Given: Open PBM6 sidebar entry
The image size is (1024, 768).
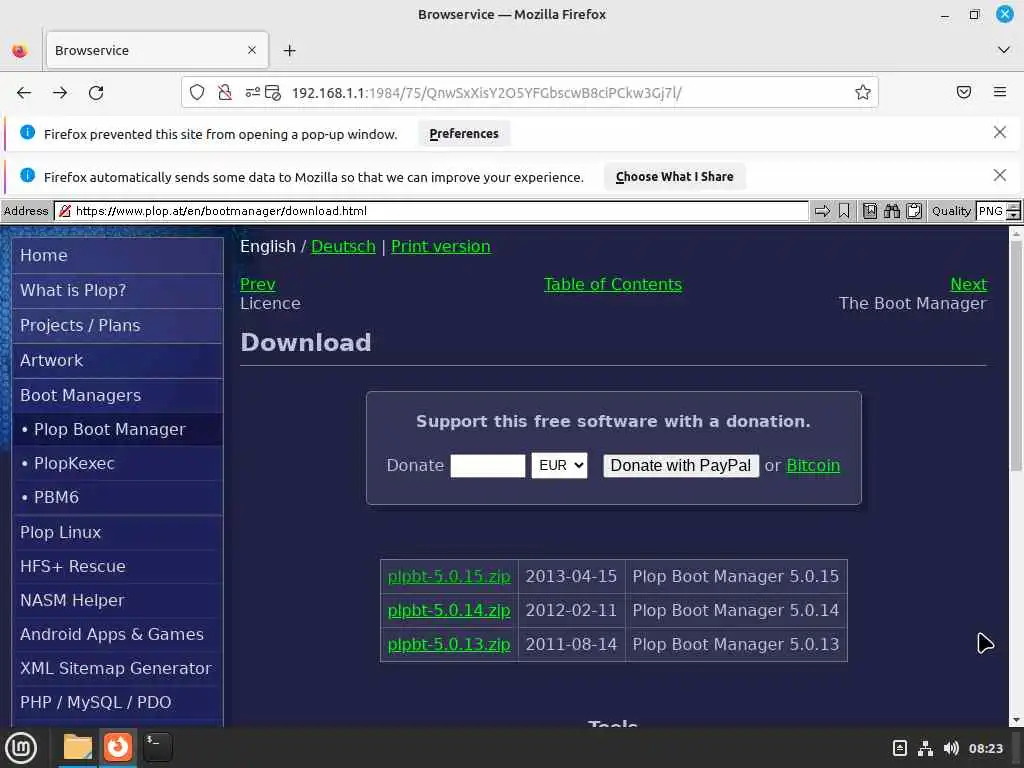Looking at the screenshot, I should tap(118, 498).
